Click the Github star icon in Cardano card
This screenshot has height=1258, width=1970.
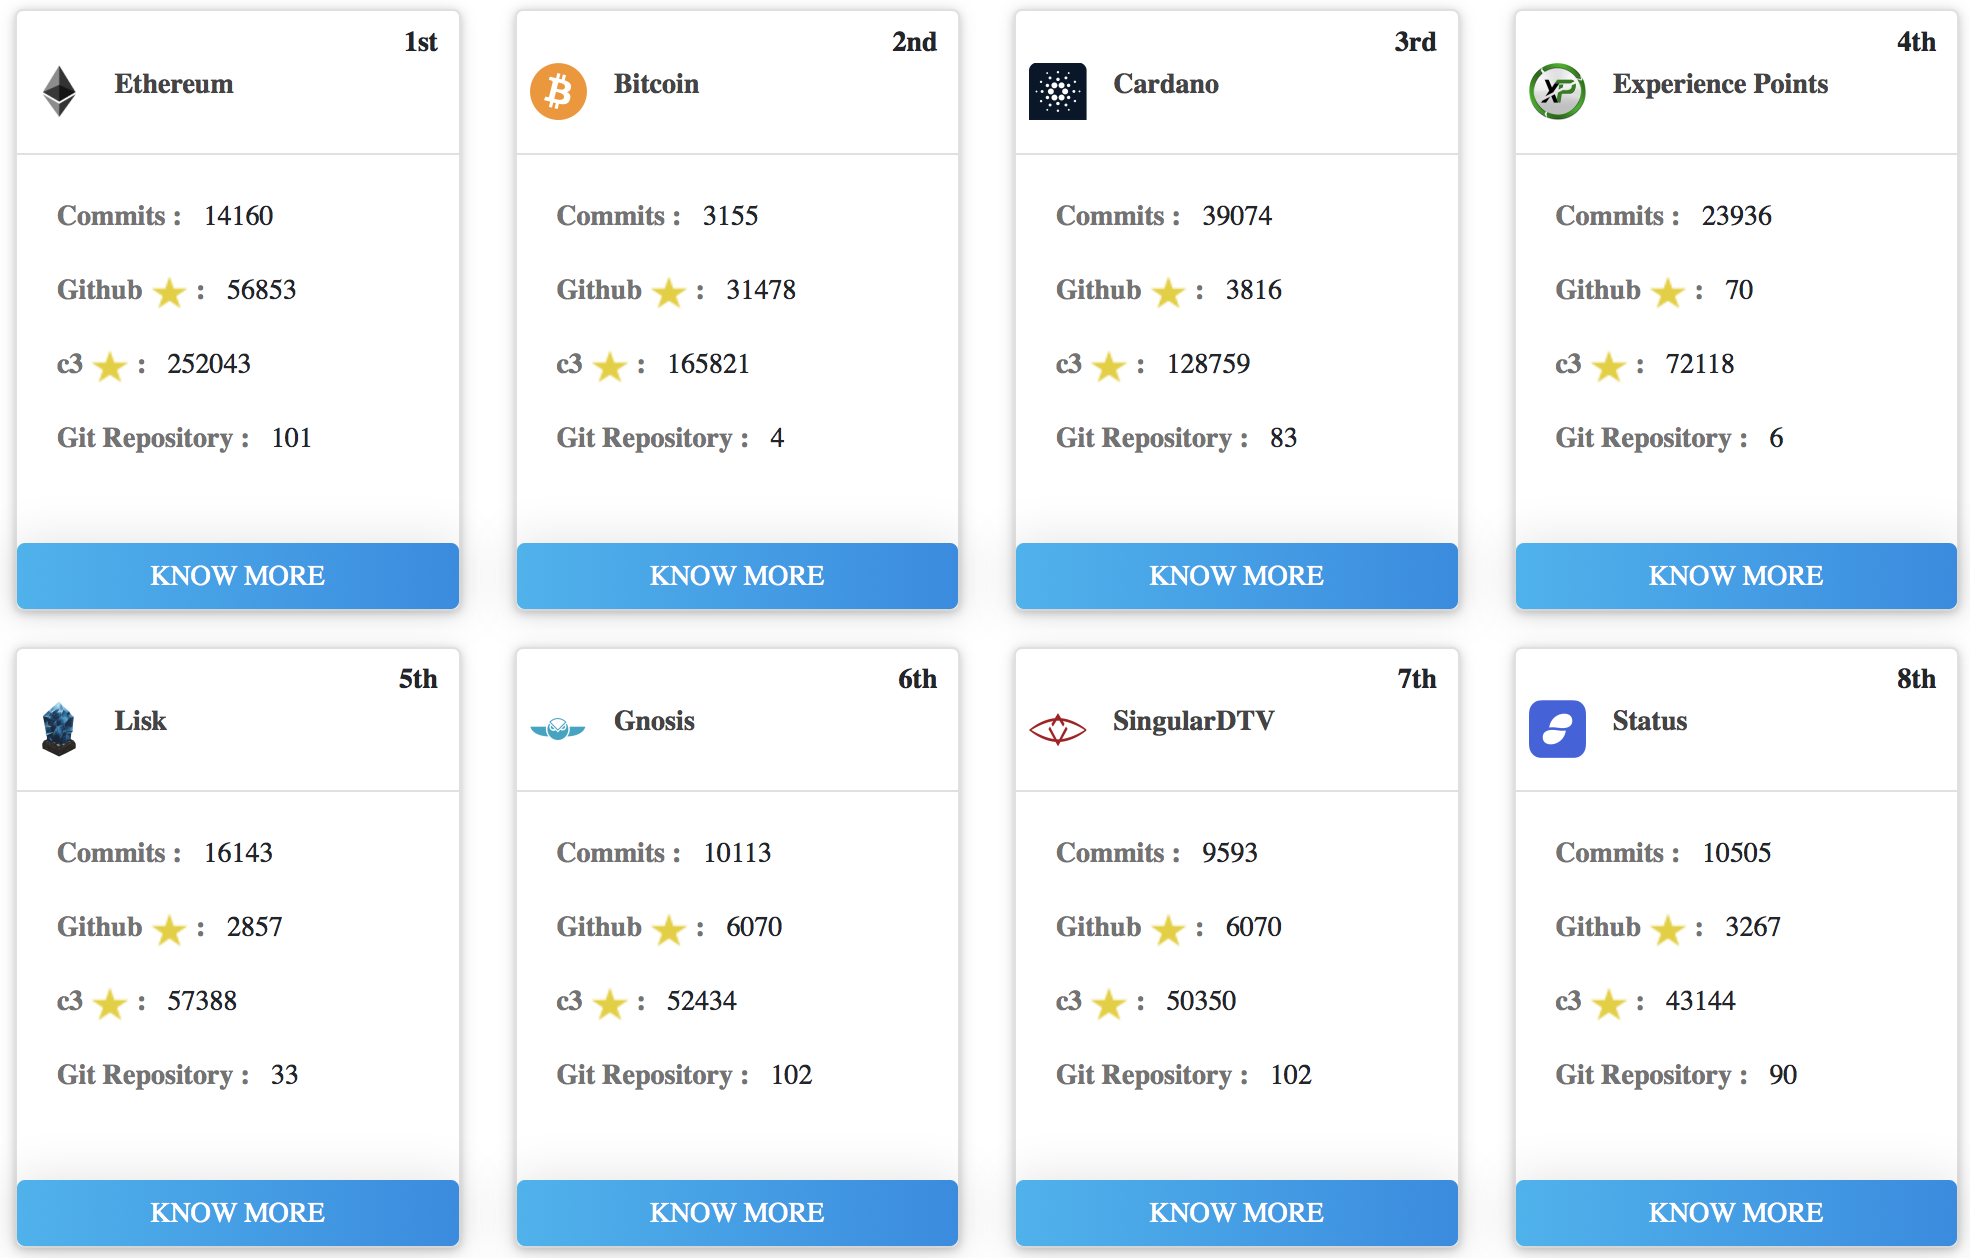click(x=1168, y=292)
